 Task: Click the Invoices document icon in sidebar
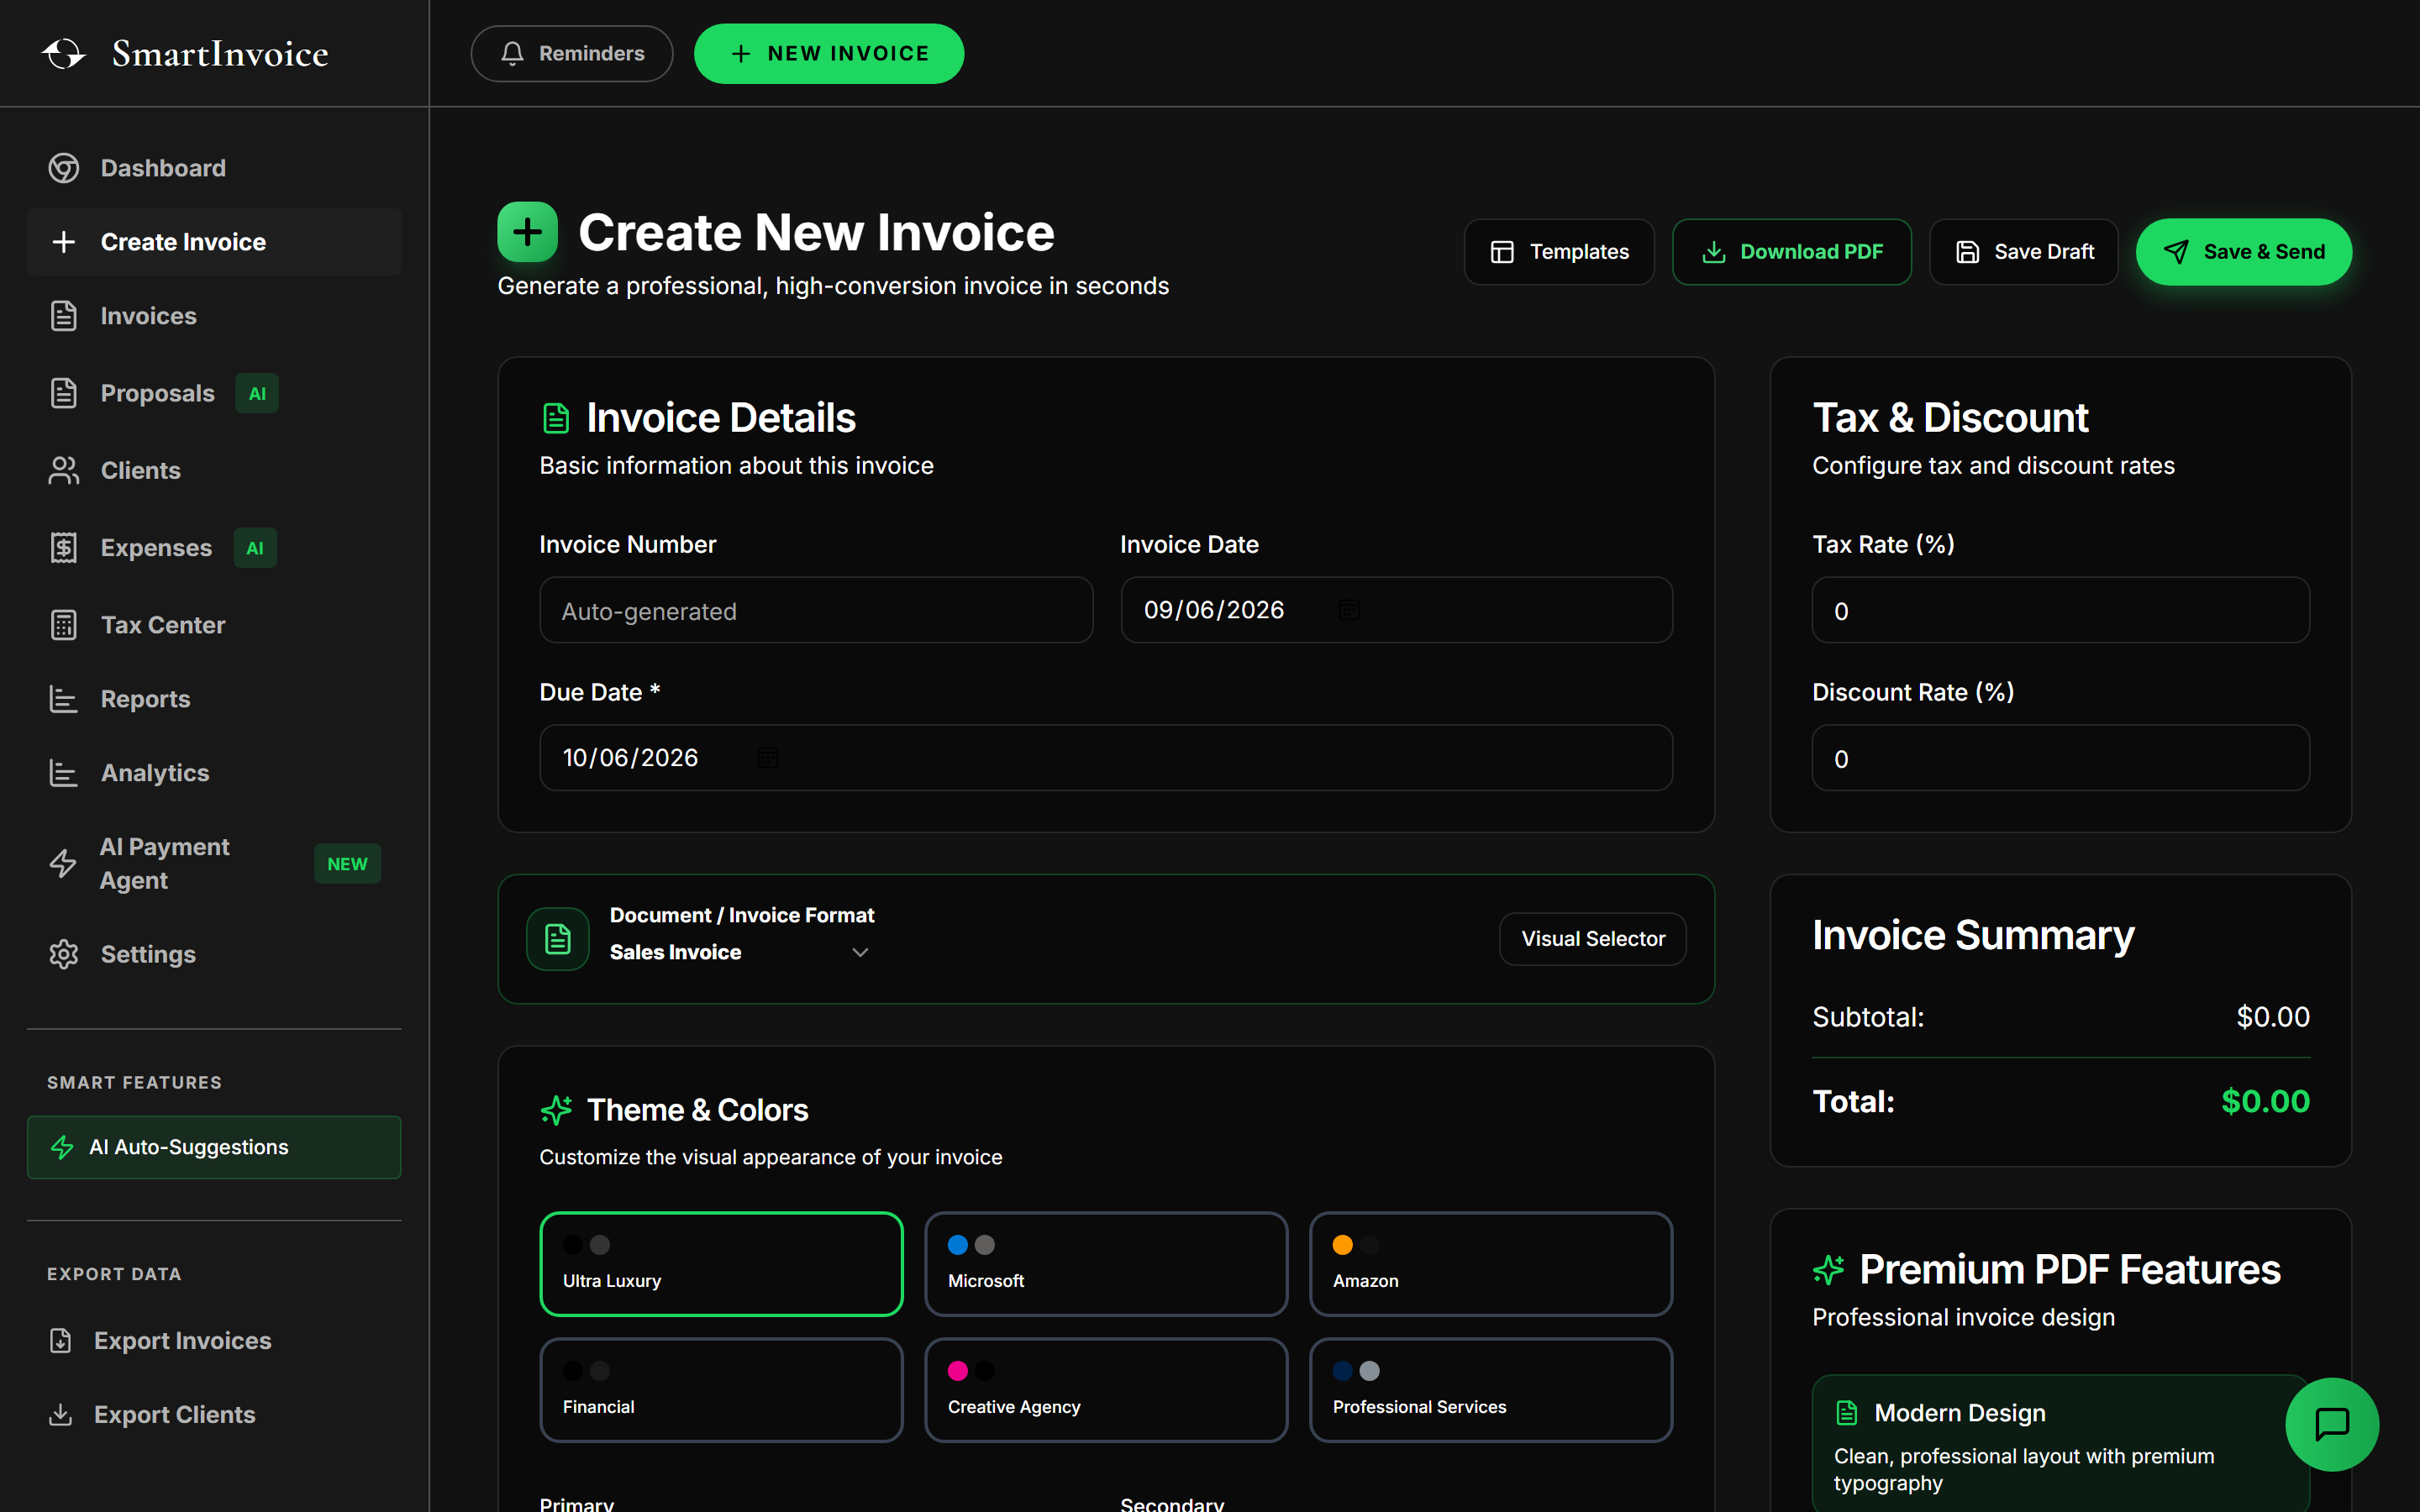(x=64, y=316)
